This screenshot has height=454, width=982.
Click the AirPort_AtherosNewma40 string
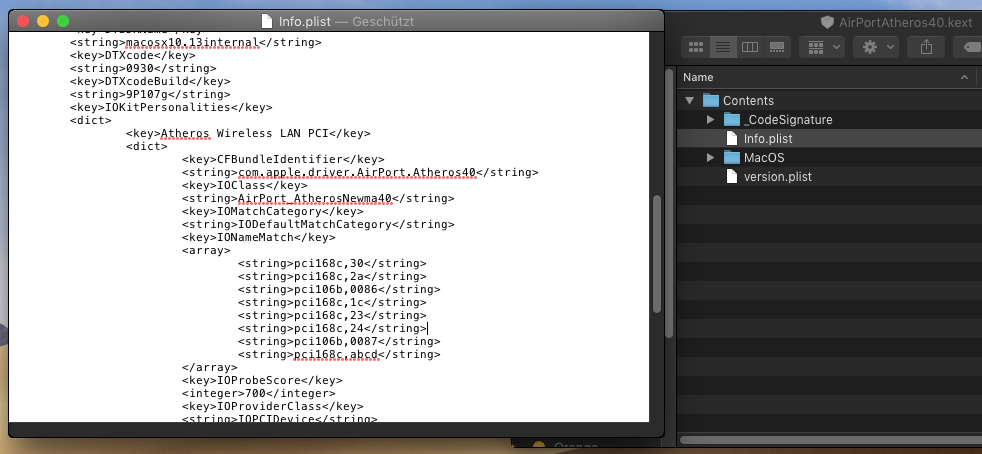pyautogui.click(x=318, y=199)
